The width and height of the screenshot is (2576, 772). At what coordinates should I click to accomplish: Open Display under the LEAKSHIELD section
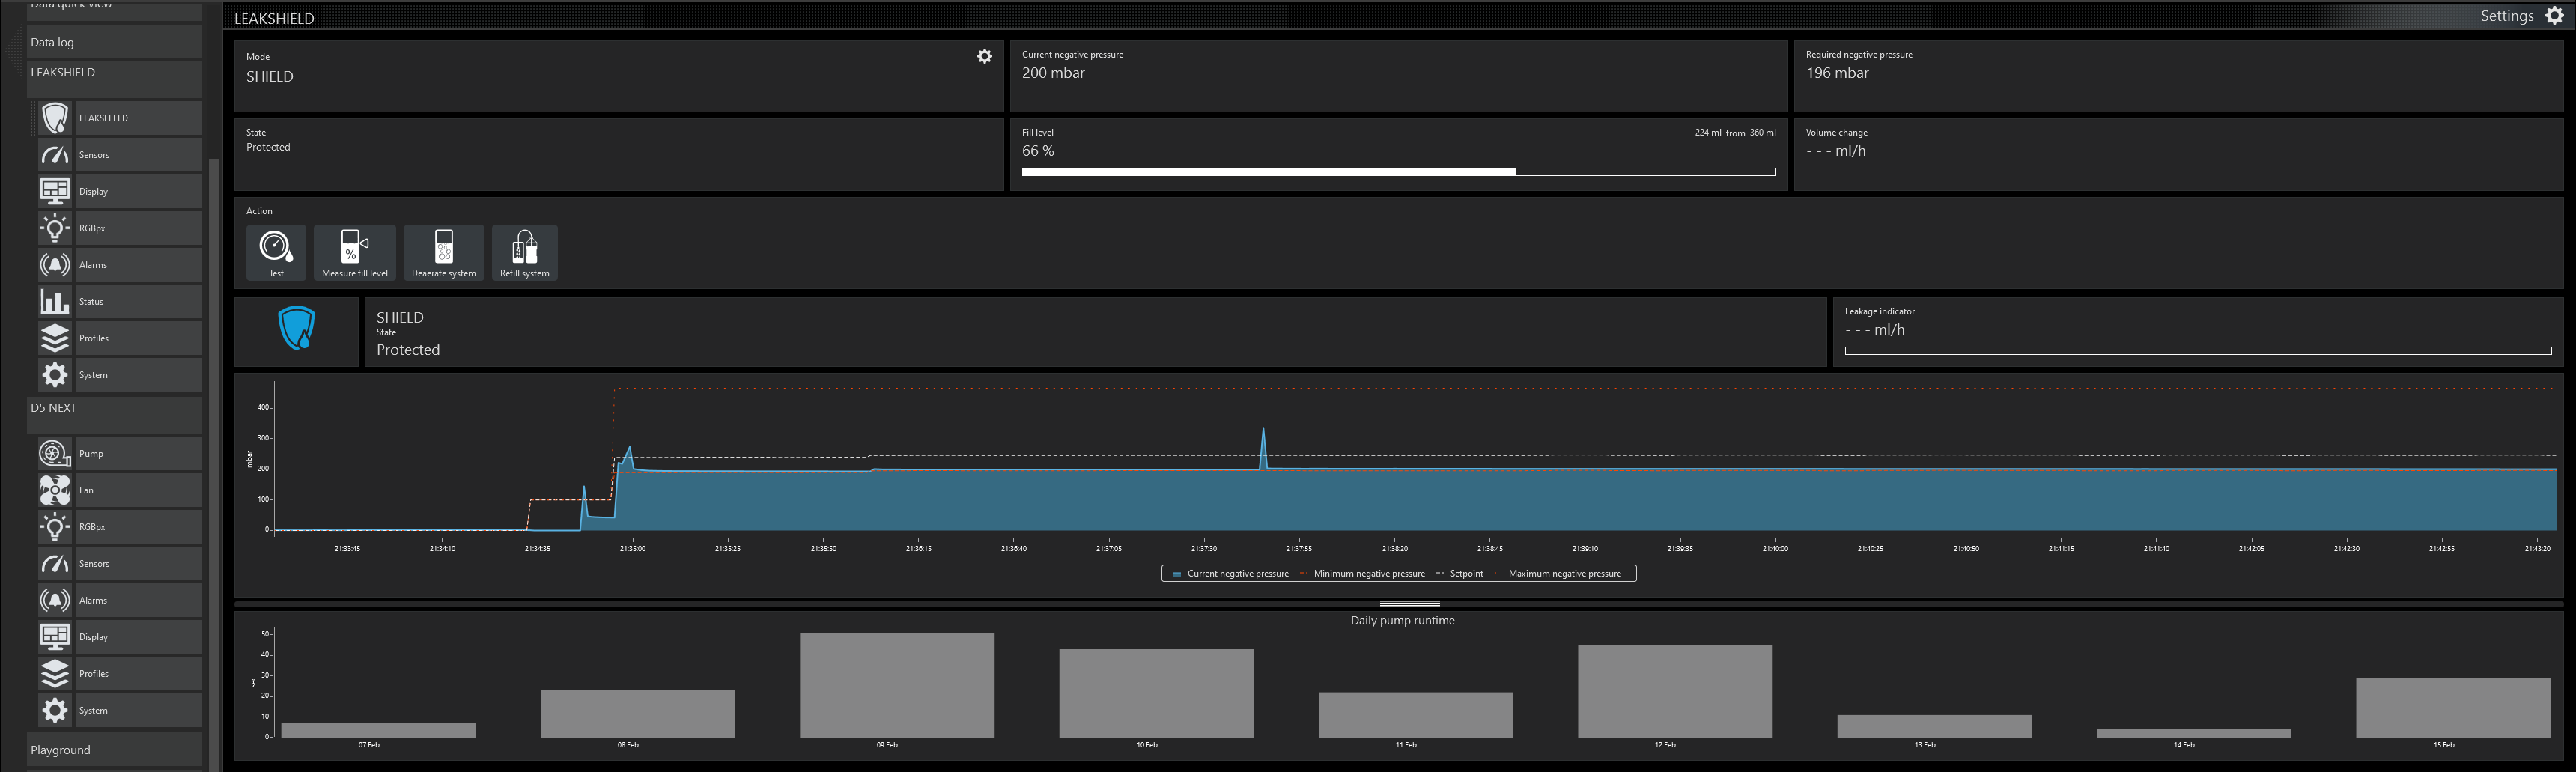(x=119, y=191)
